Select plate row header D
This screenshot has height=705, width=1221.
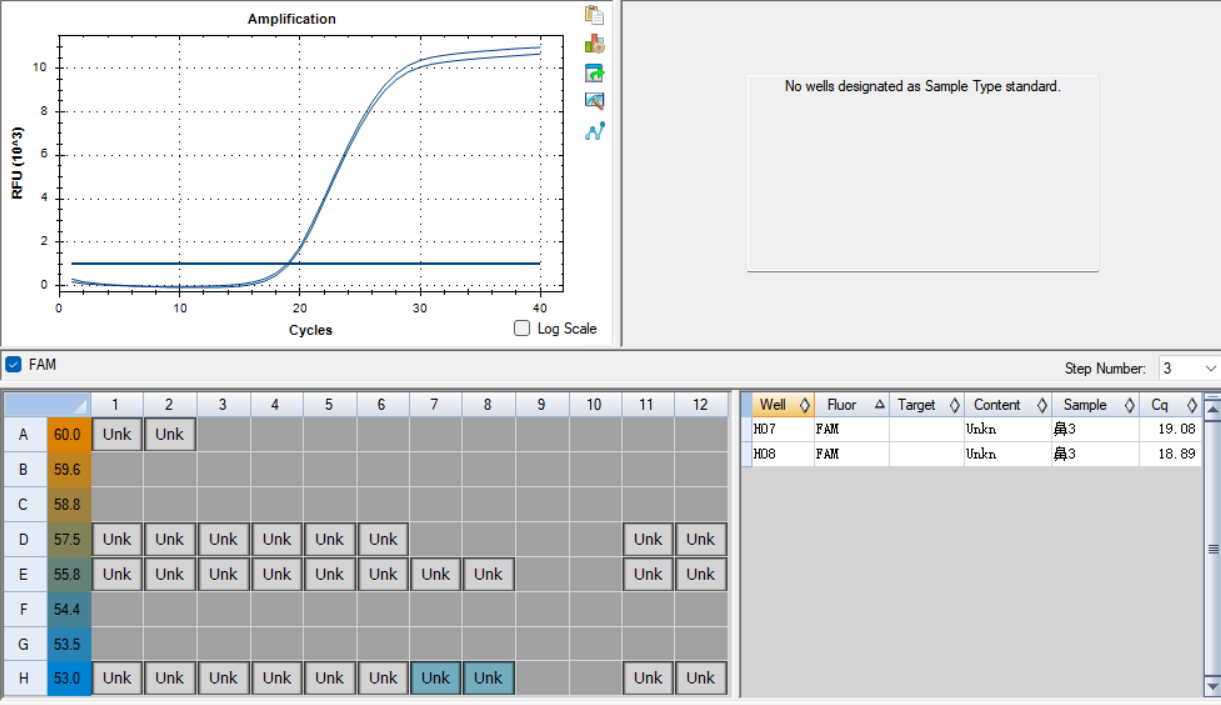click(x=23, y=539)
